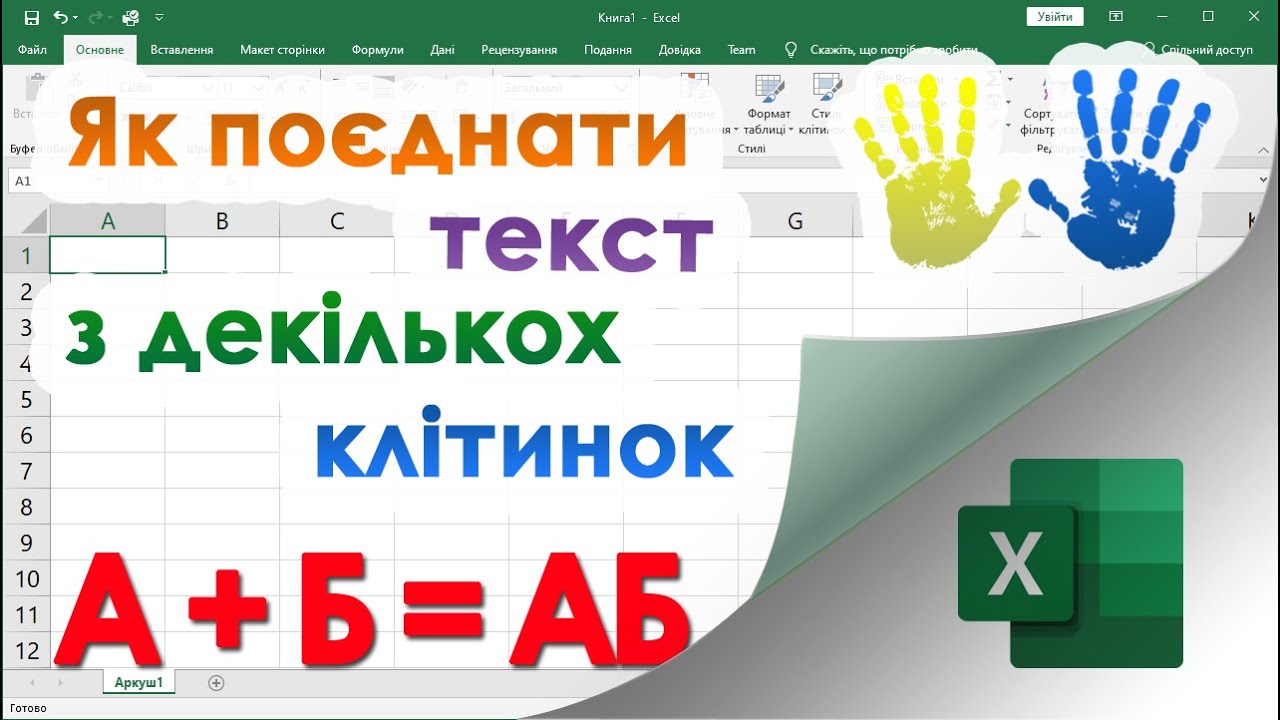Switch to the Рецензування tab

tap(519, 50)
